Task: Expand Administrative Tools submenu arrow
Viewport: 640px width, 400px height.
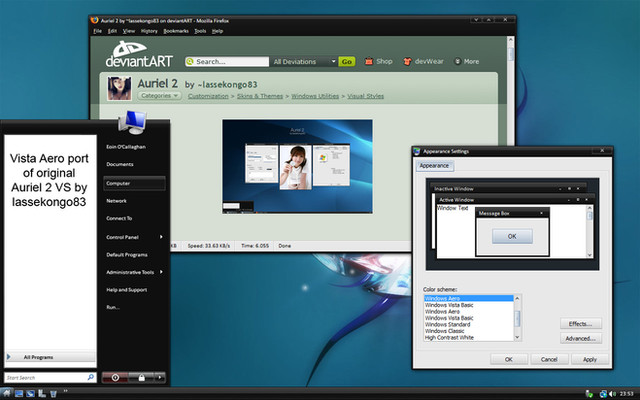Action: click(x=161, y=272)
